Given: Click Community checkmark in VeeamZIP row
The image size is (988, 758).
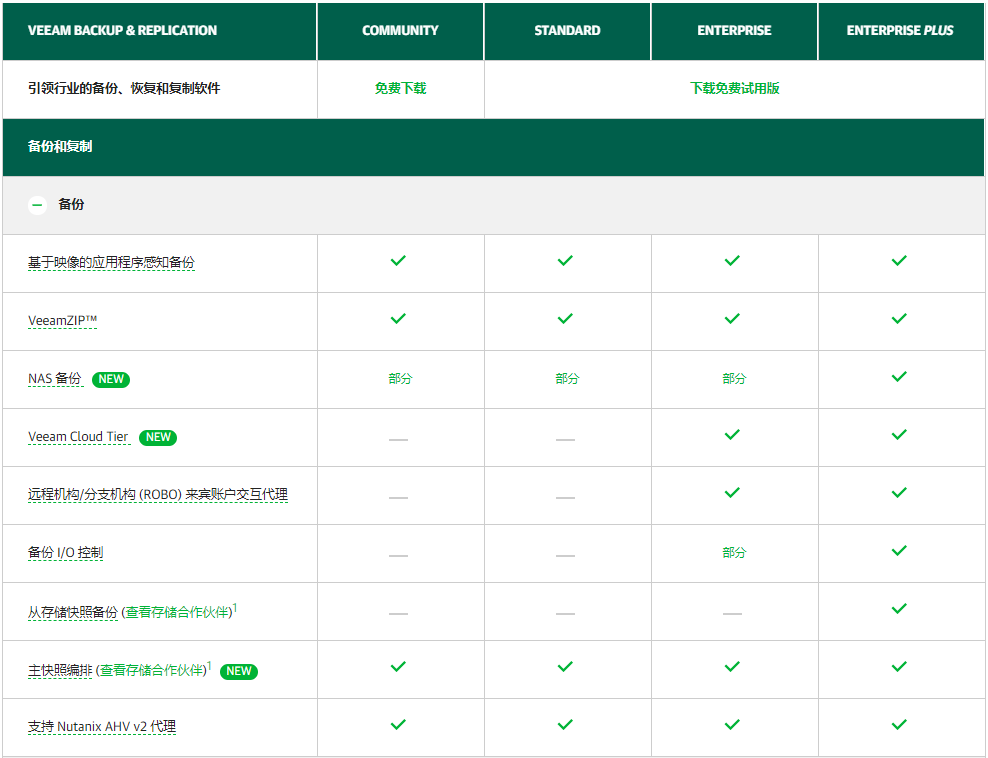Looking at the screenshot, I should click(x=398, y=318).
